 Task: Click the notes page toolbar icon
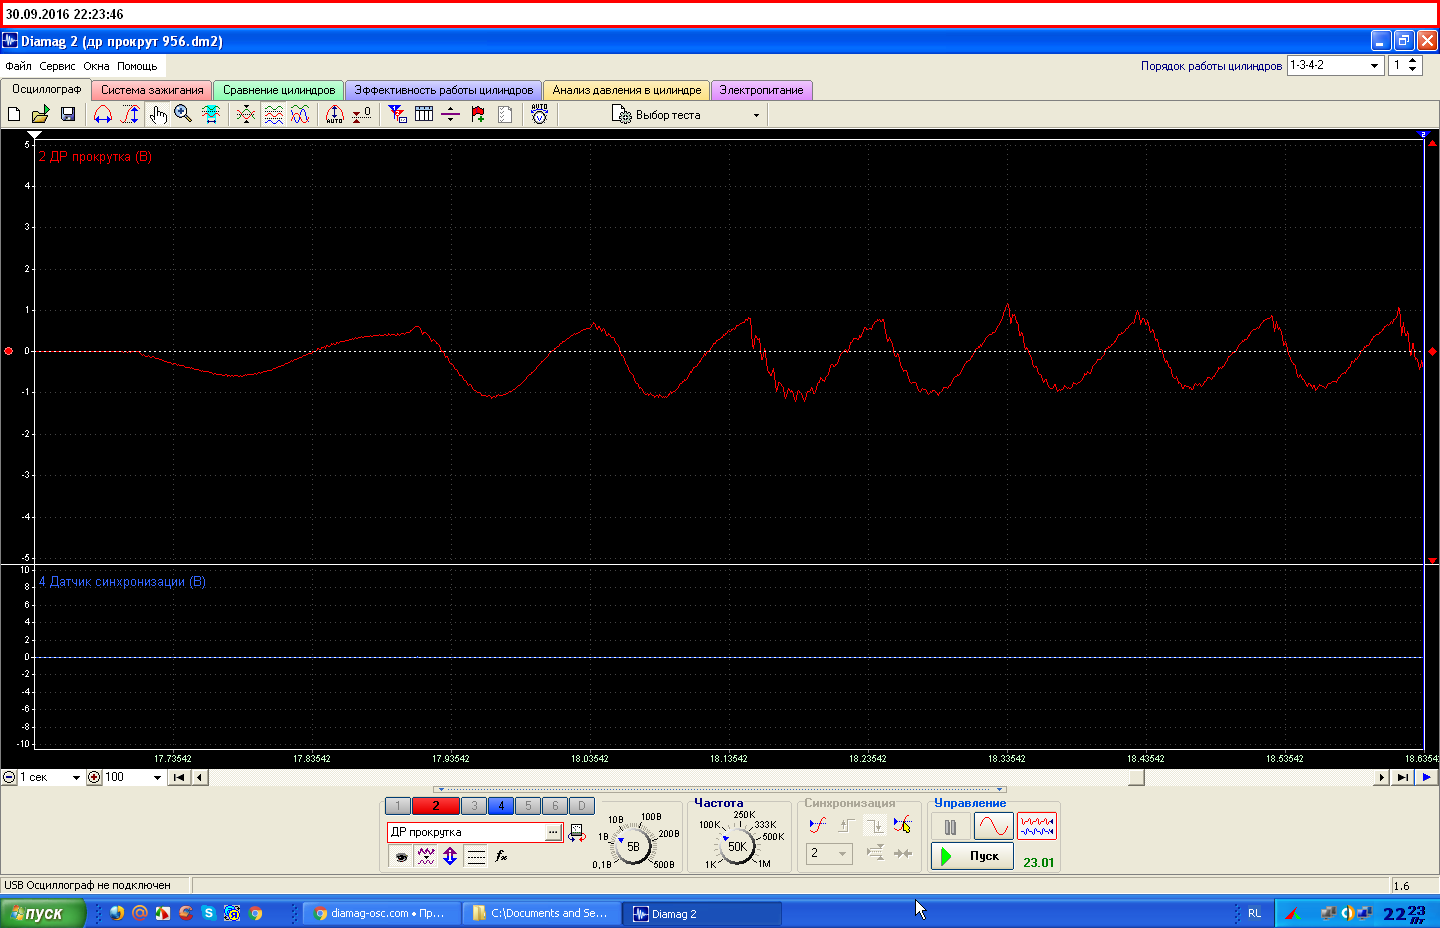tap(505, 114)
